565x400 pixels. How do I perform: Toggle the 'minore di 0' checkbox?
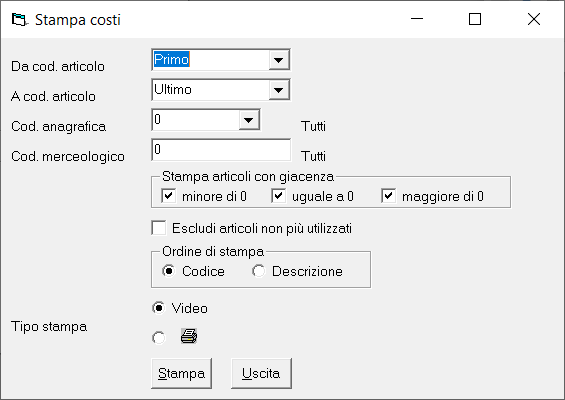tap(169, 196)
